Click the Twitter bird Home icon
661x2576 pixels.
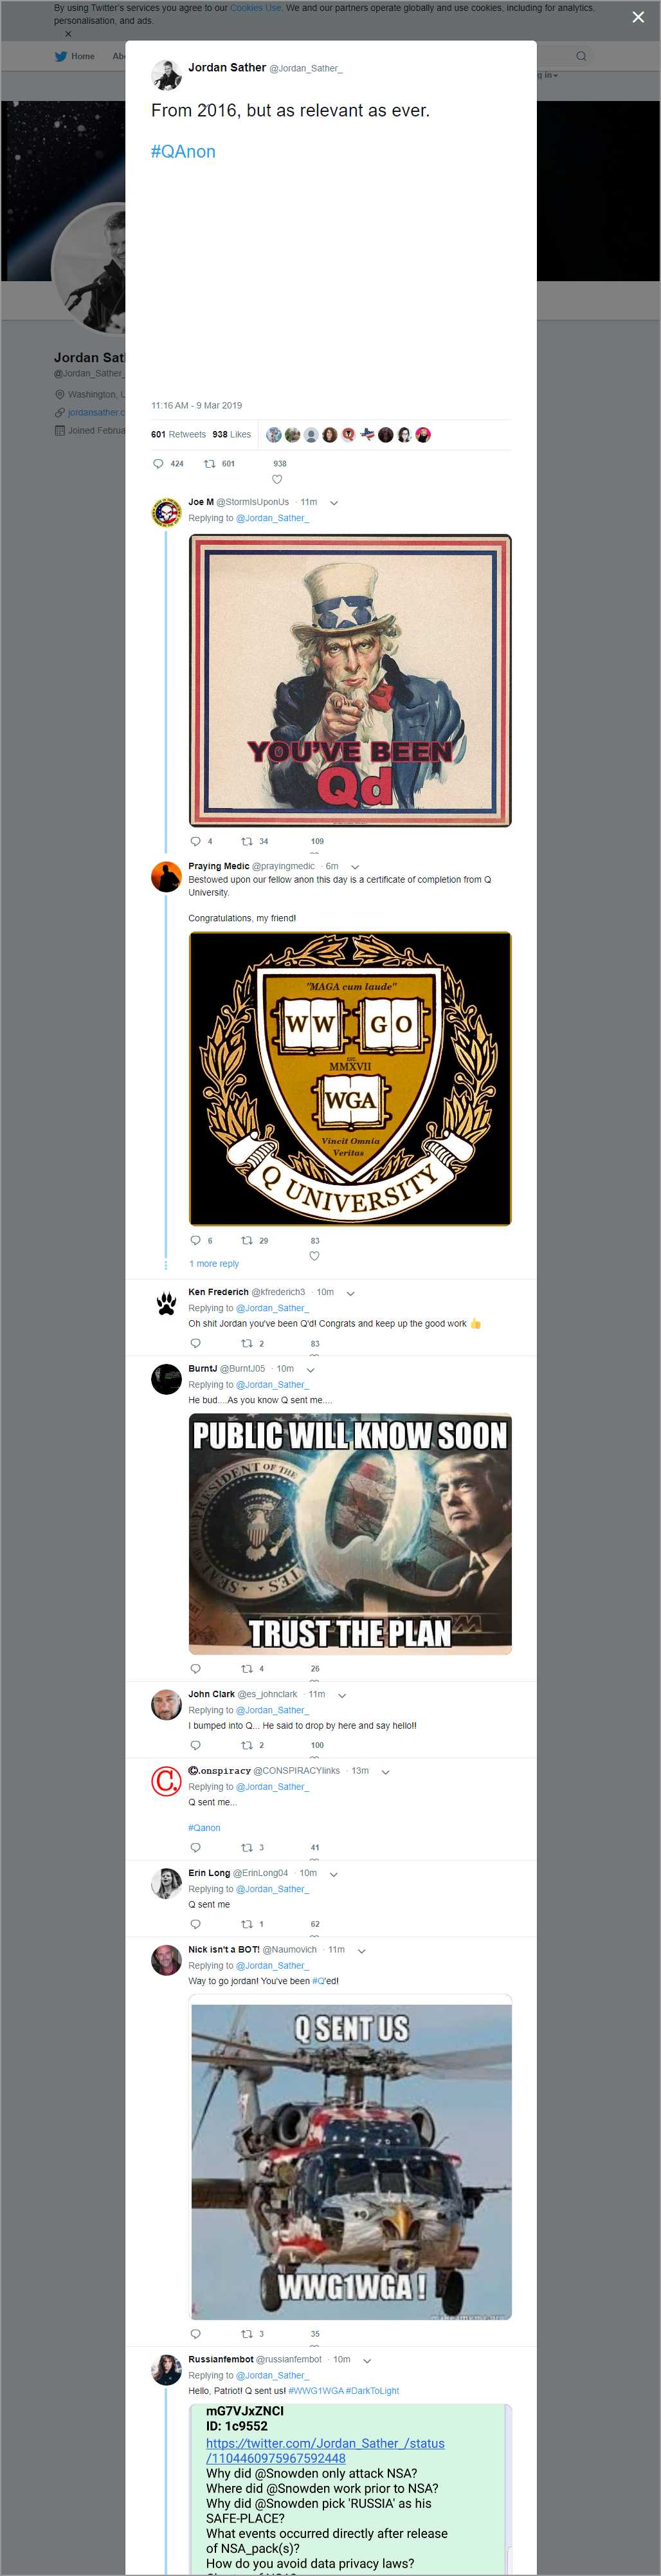[x=61, y=56]
